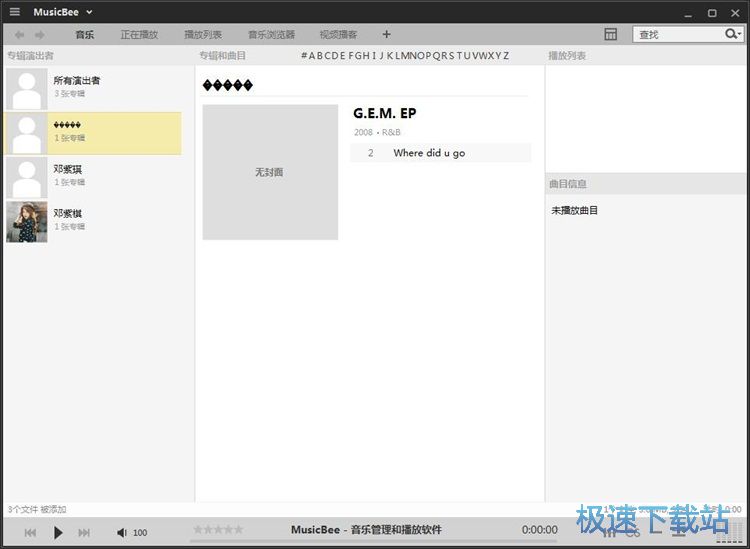Maximize the MusicBee window
The height and width of the screenshot is (549, 750).
click(712, 13)
